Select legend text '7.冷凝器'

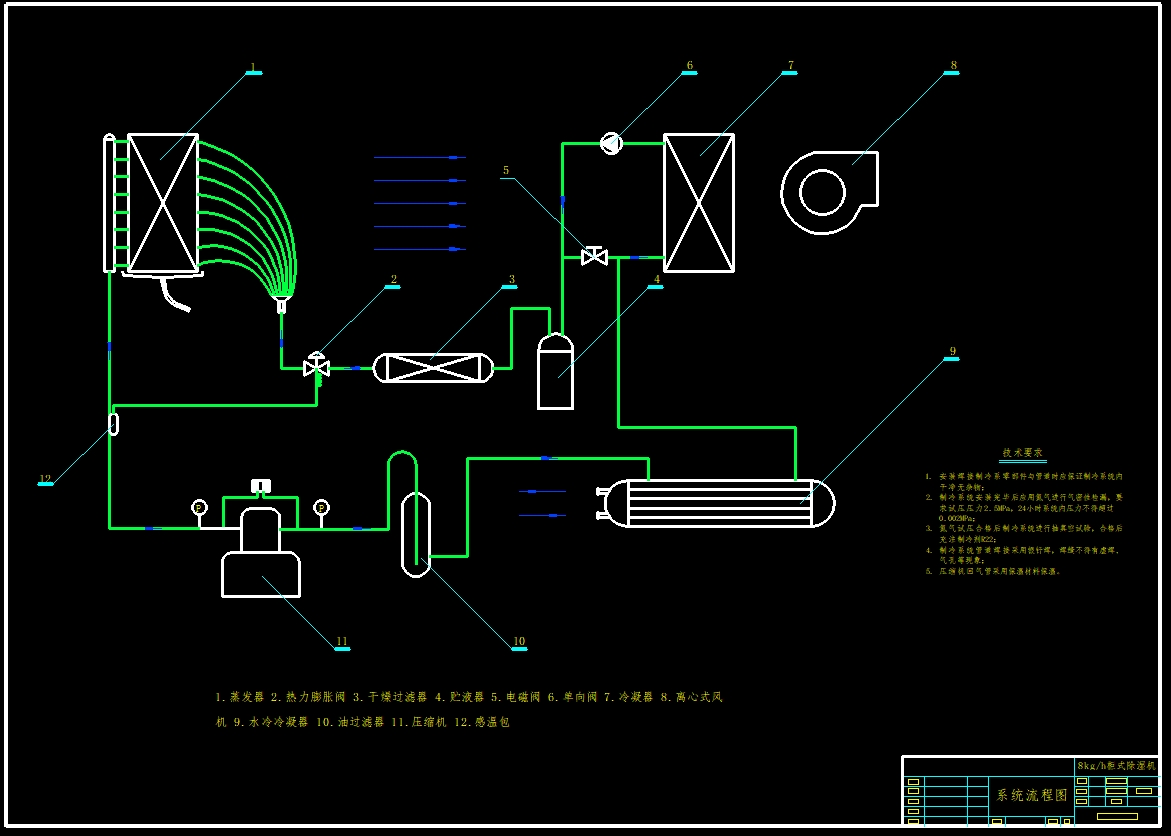coord(628,697)
